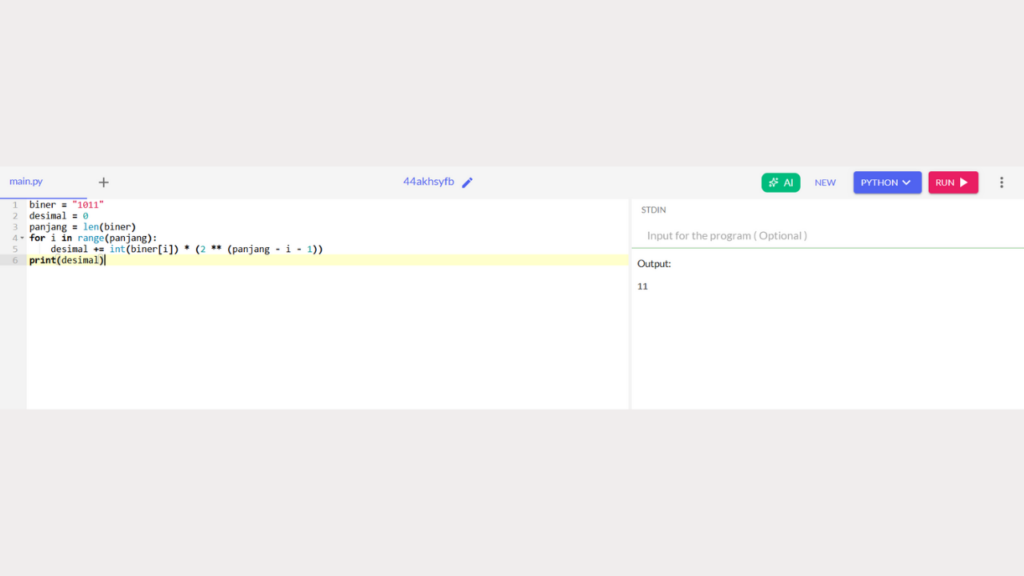1024x576 pixels.
Task: Click the pencil icon to rename the project
Action: coord(467,182)
